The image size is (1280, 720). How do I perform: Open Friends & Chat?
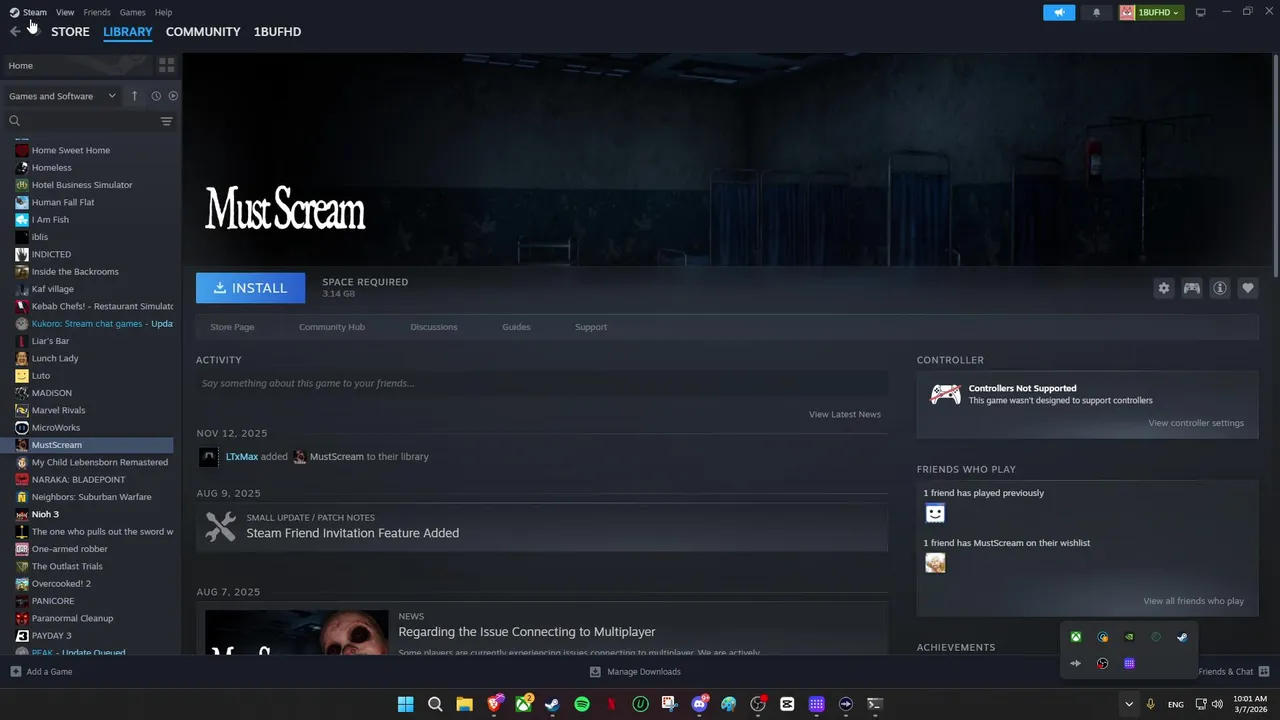coord(1233,672)
